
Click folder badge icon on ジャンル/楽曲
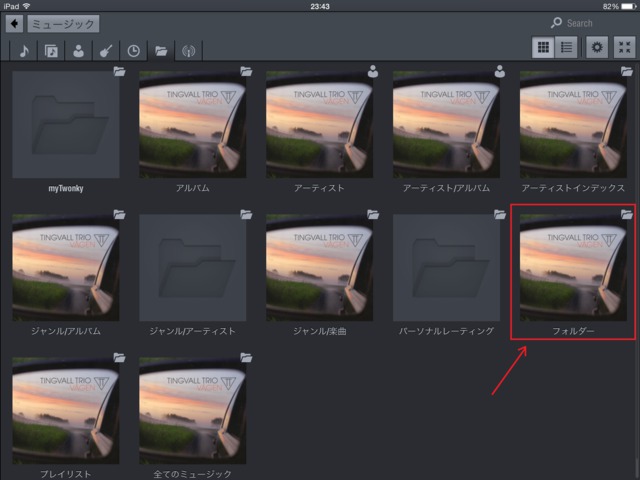point(373,214)
